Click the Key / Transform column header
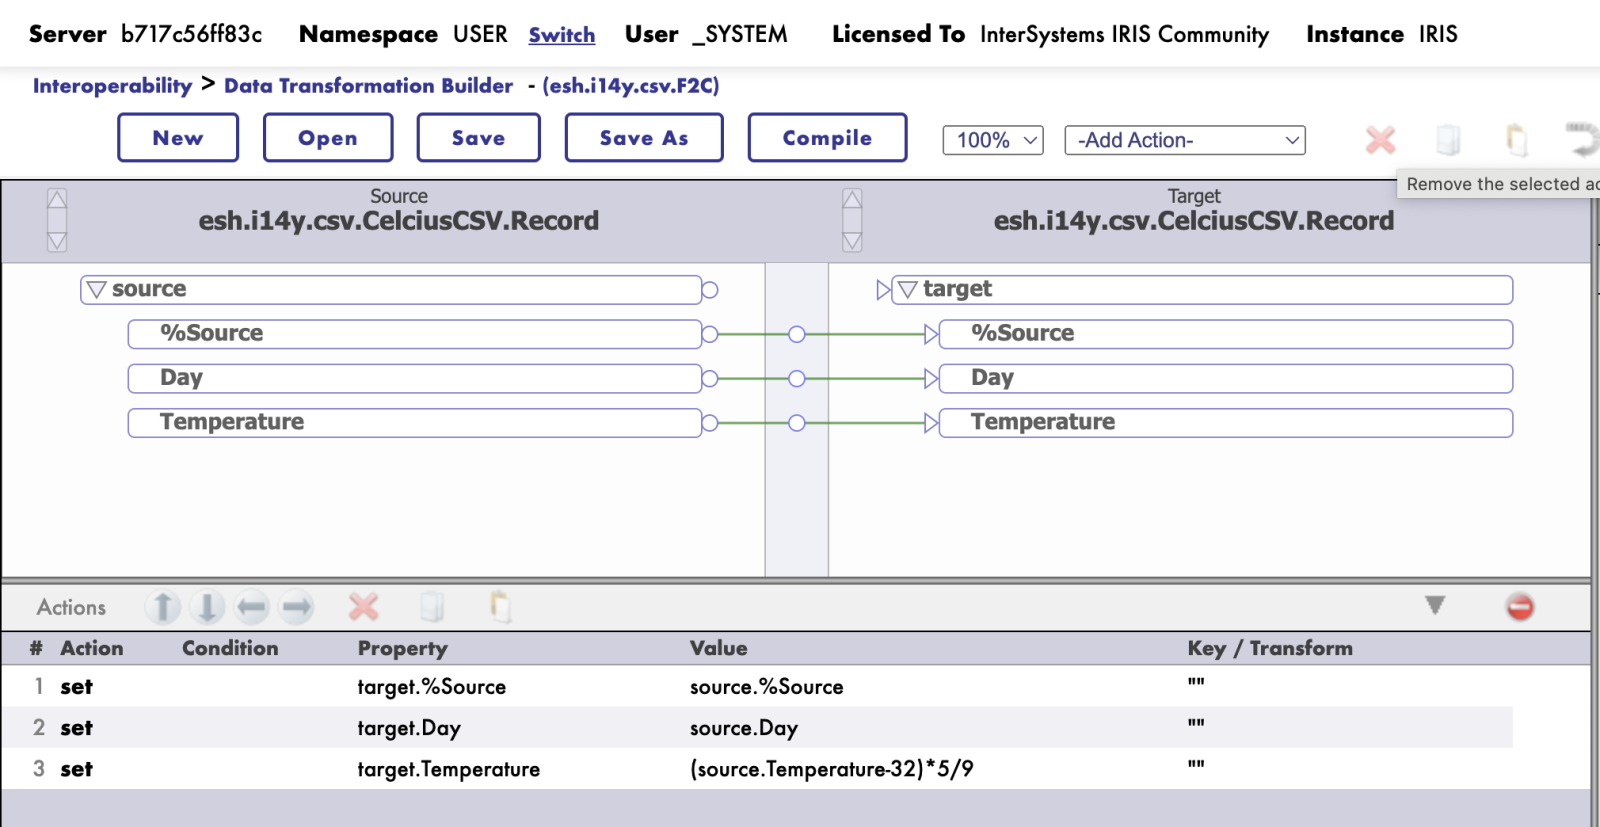Viewport: 1600px width, 827px height. coord(1270,648)
